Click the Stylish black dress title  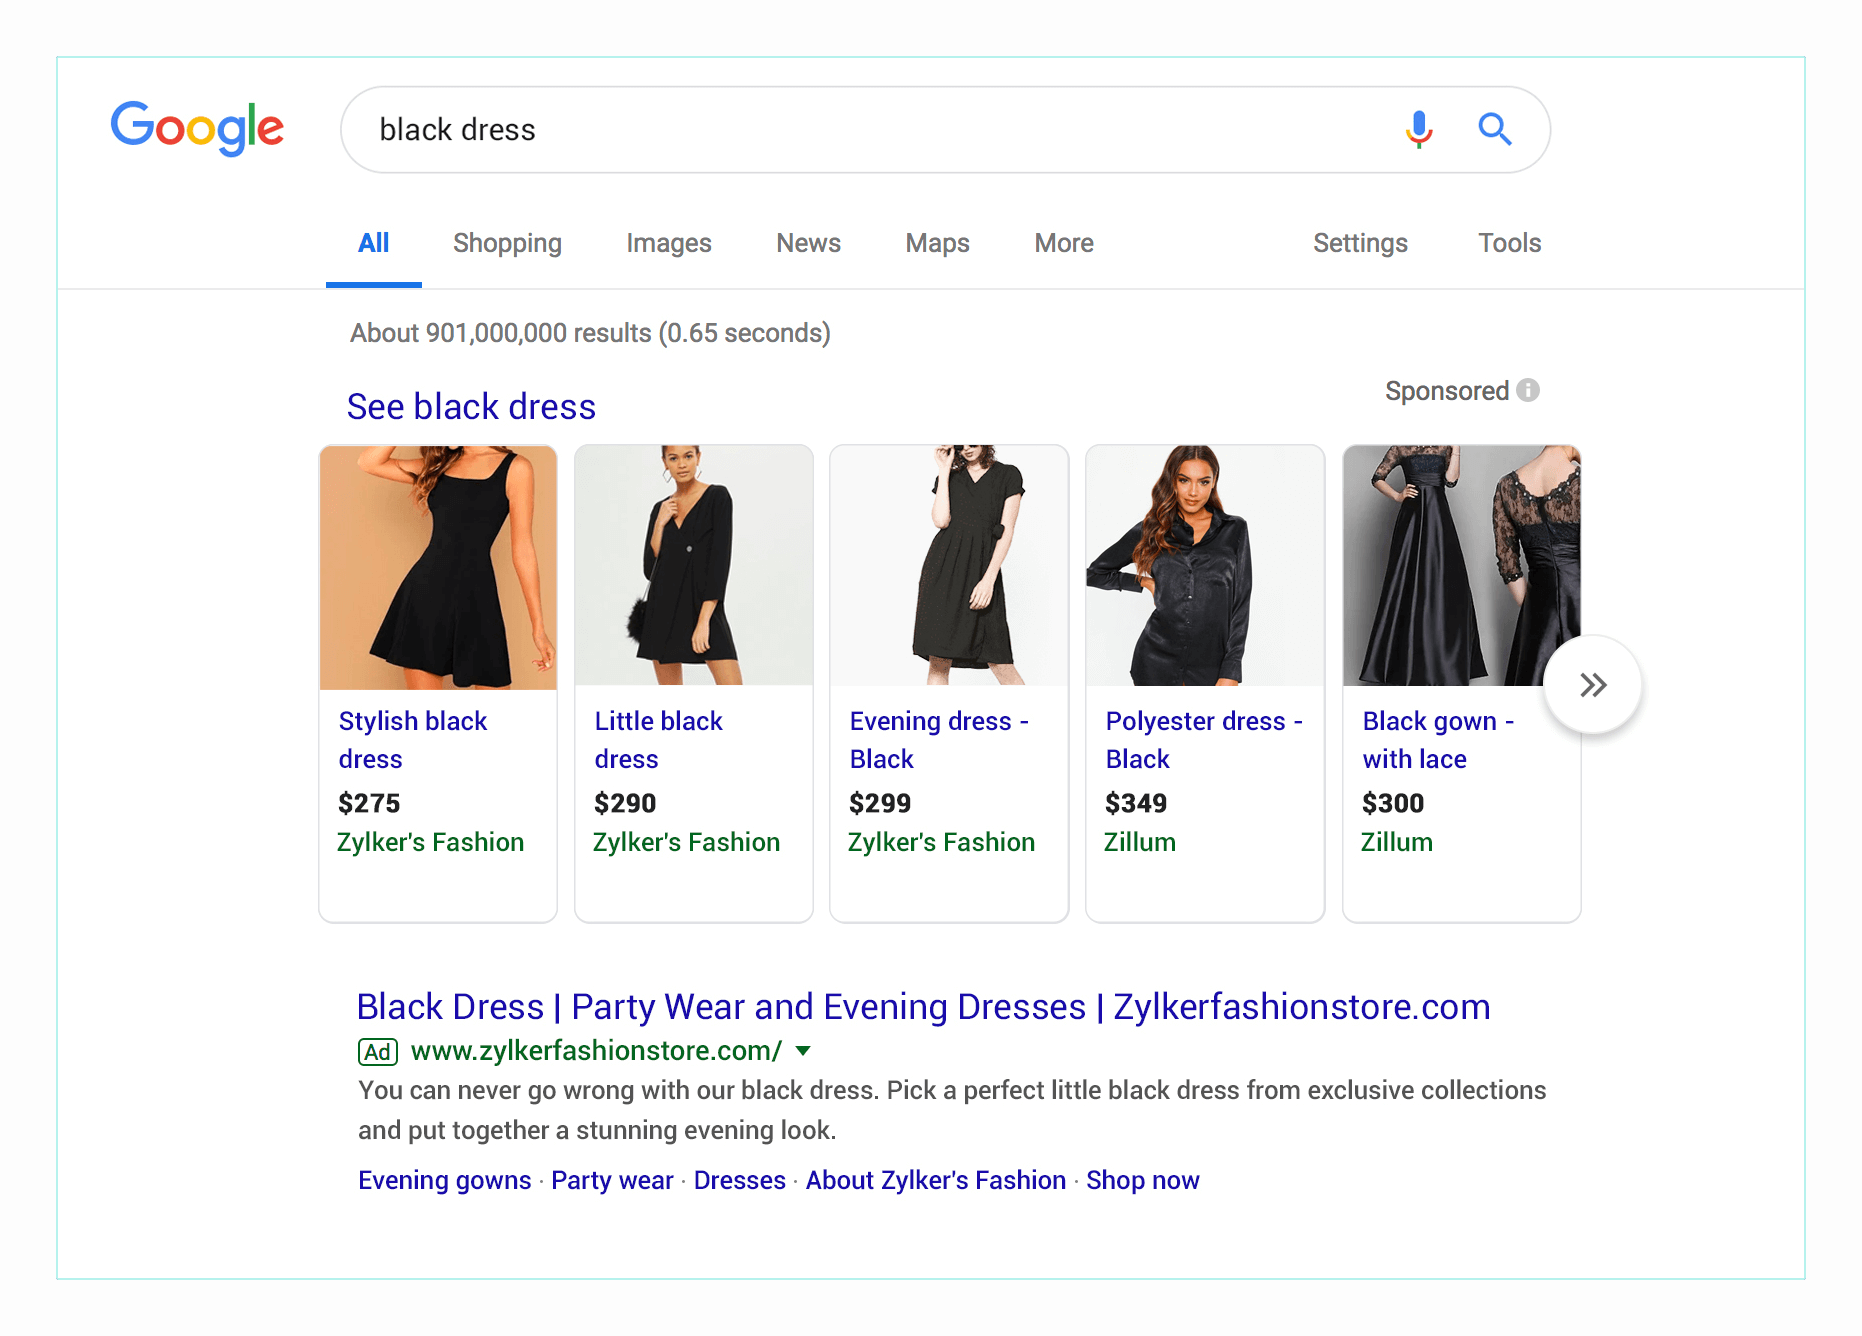(412, 740)
